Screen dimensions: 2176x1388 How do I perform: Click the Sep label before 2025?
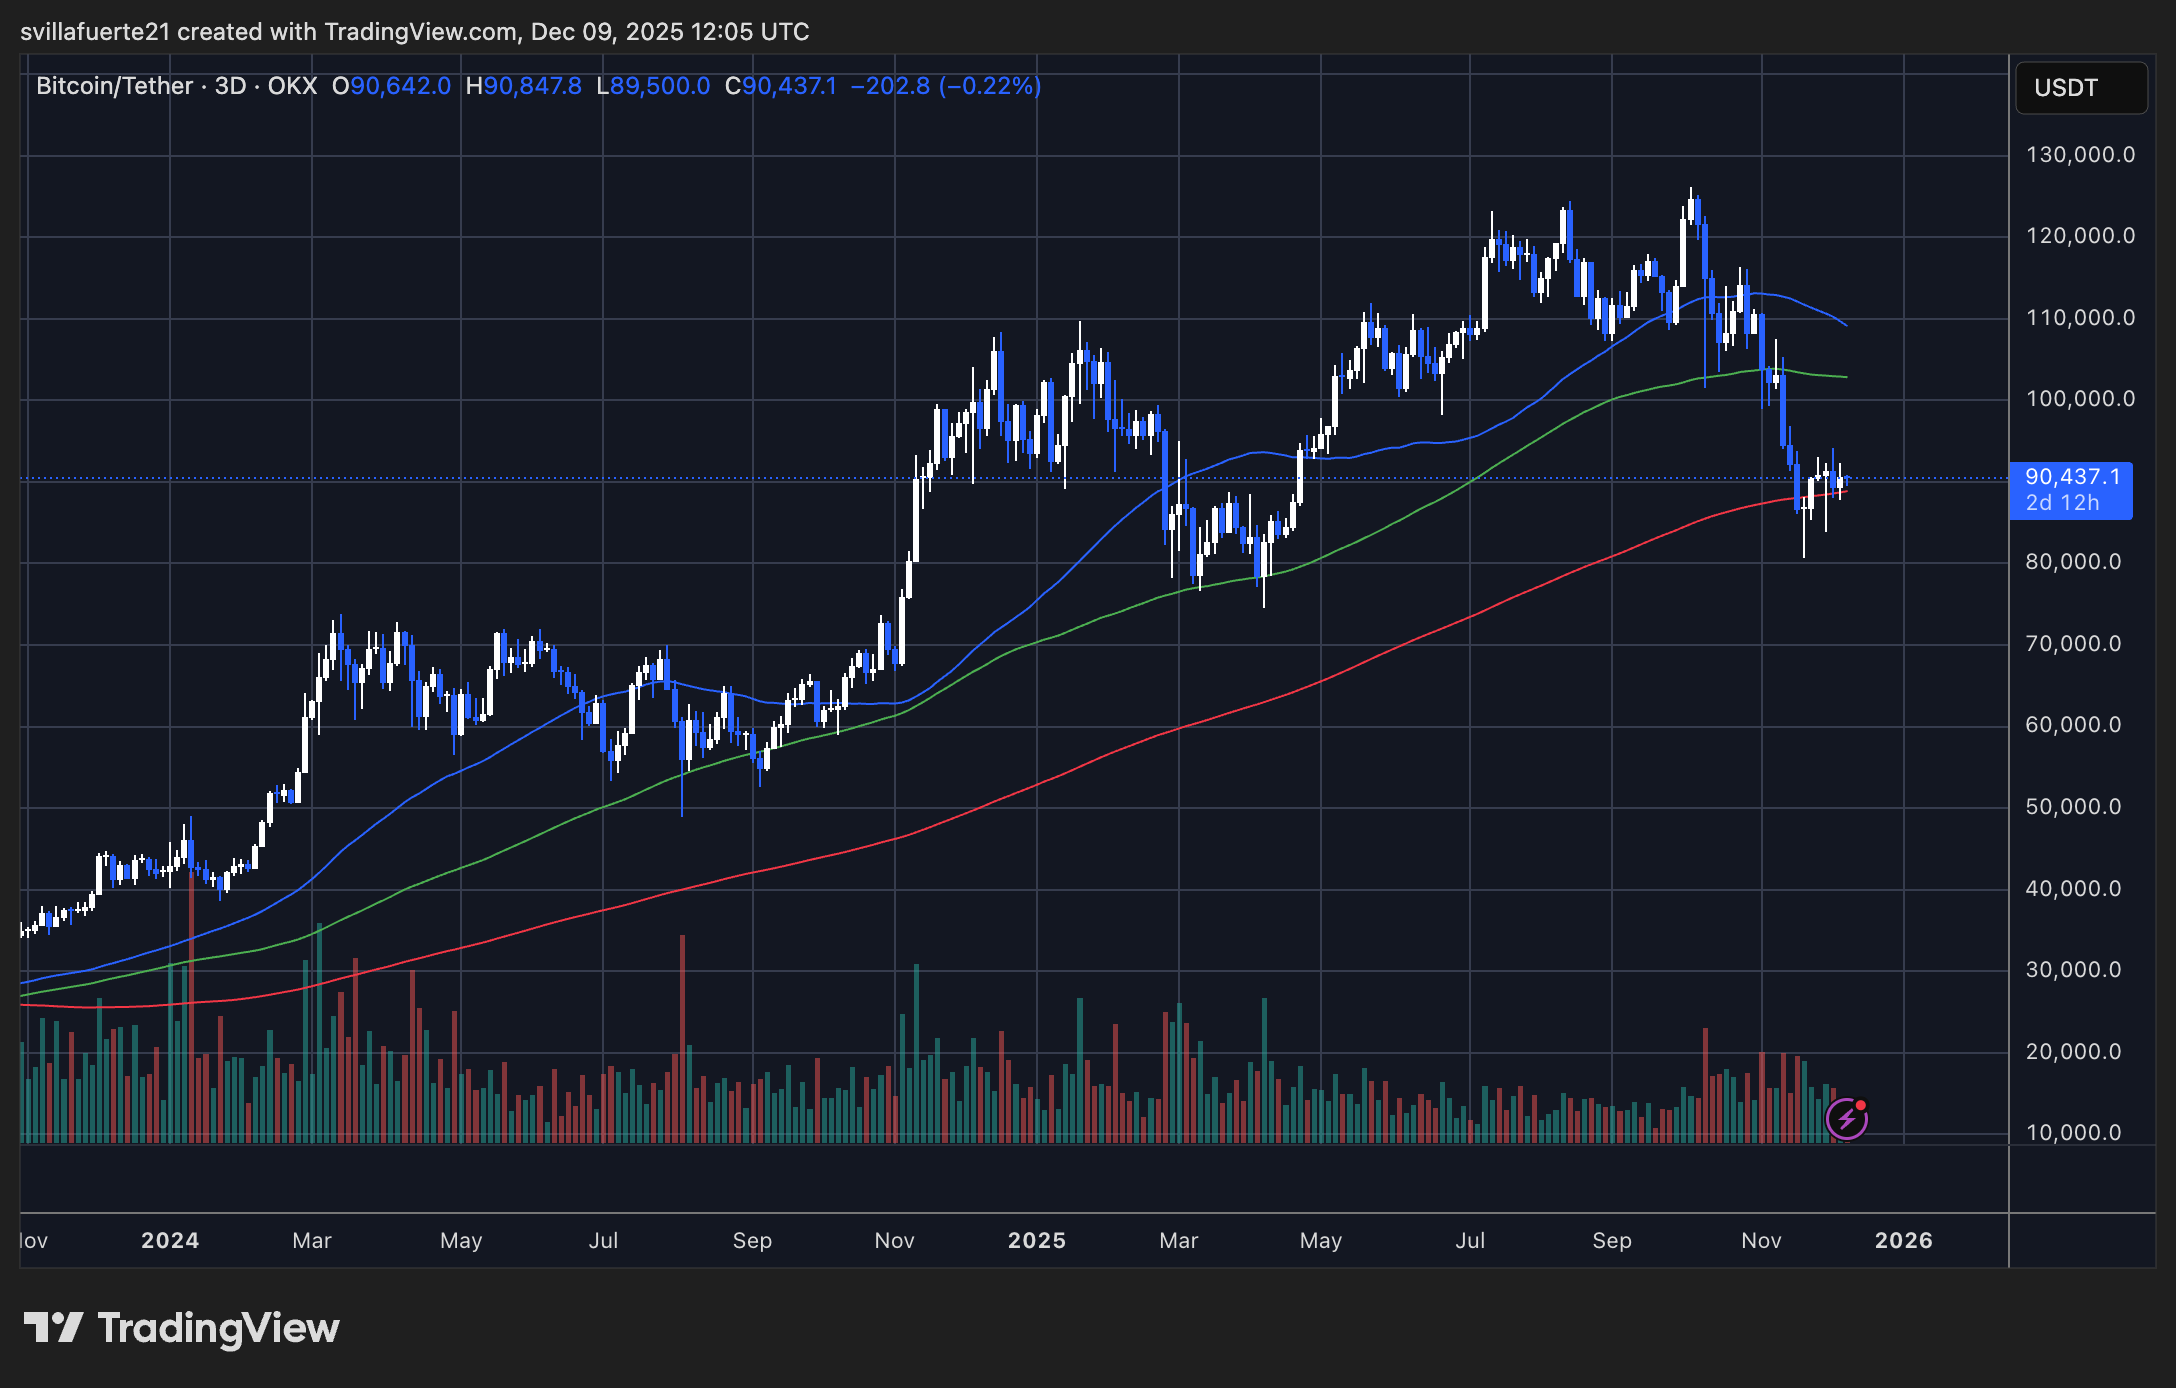coord(752,1240)
